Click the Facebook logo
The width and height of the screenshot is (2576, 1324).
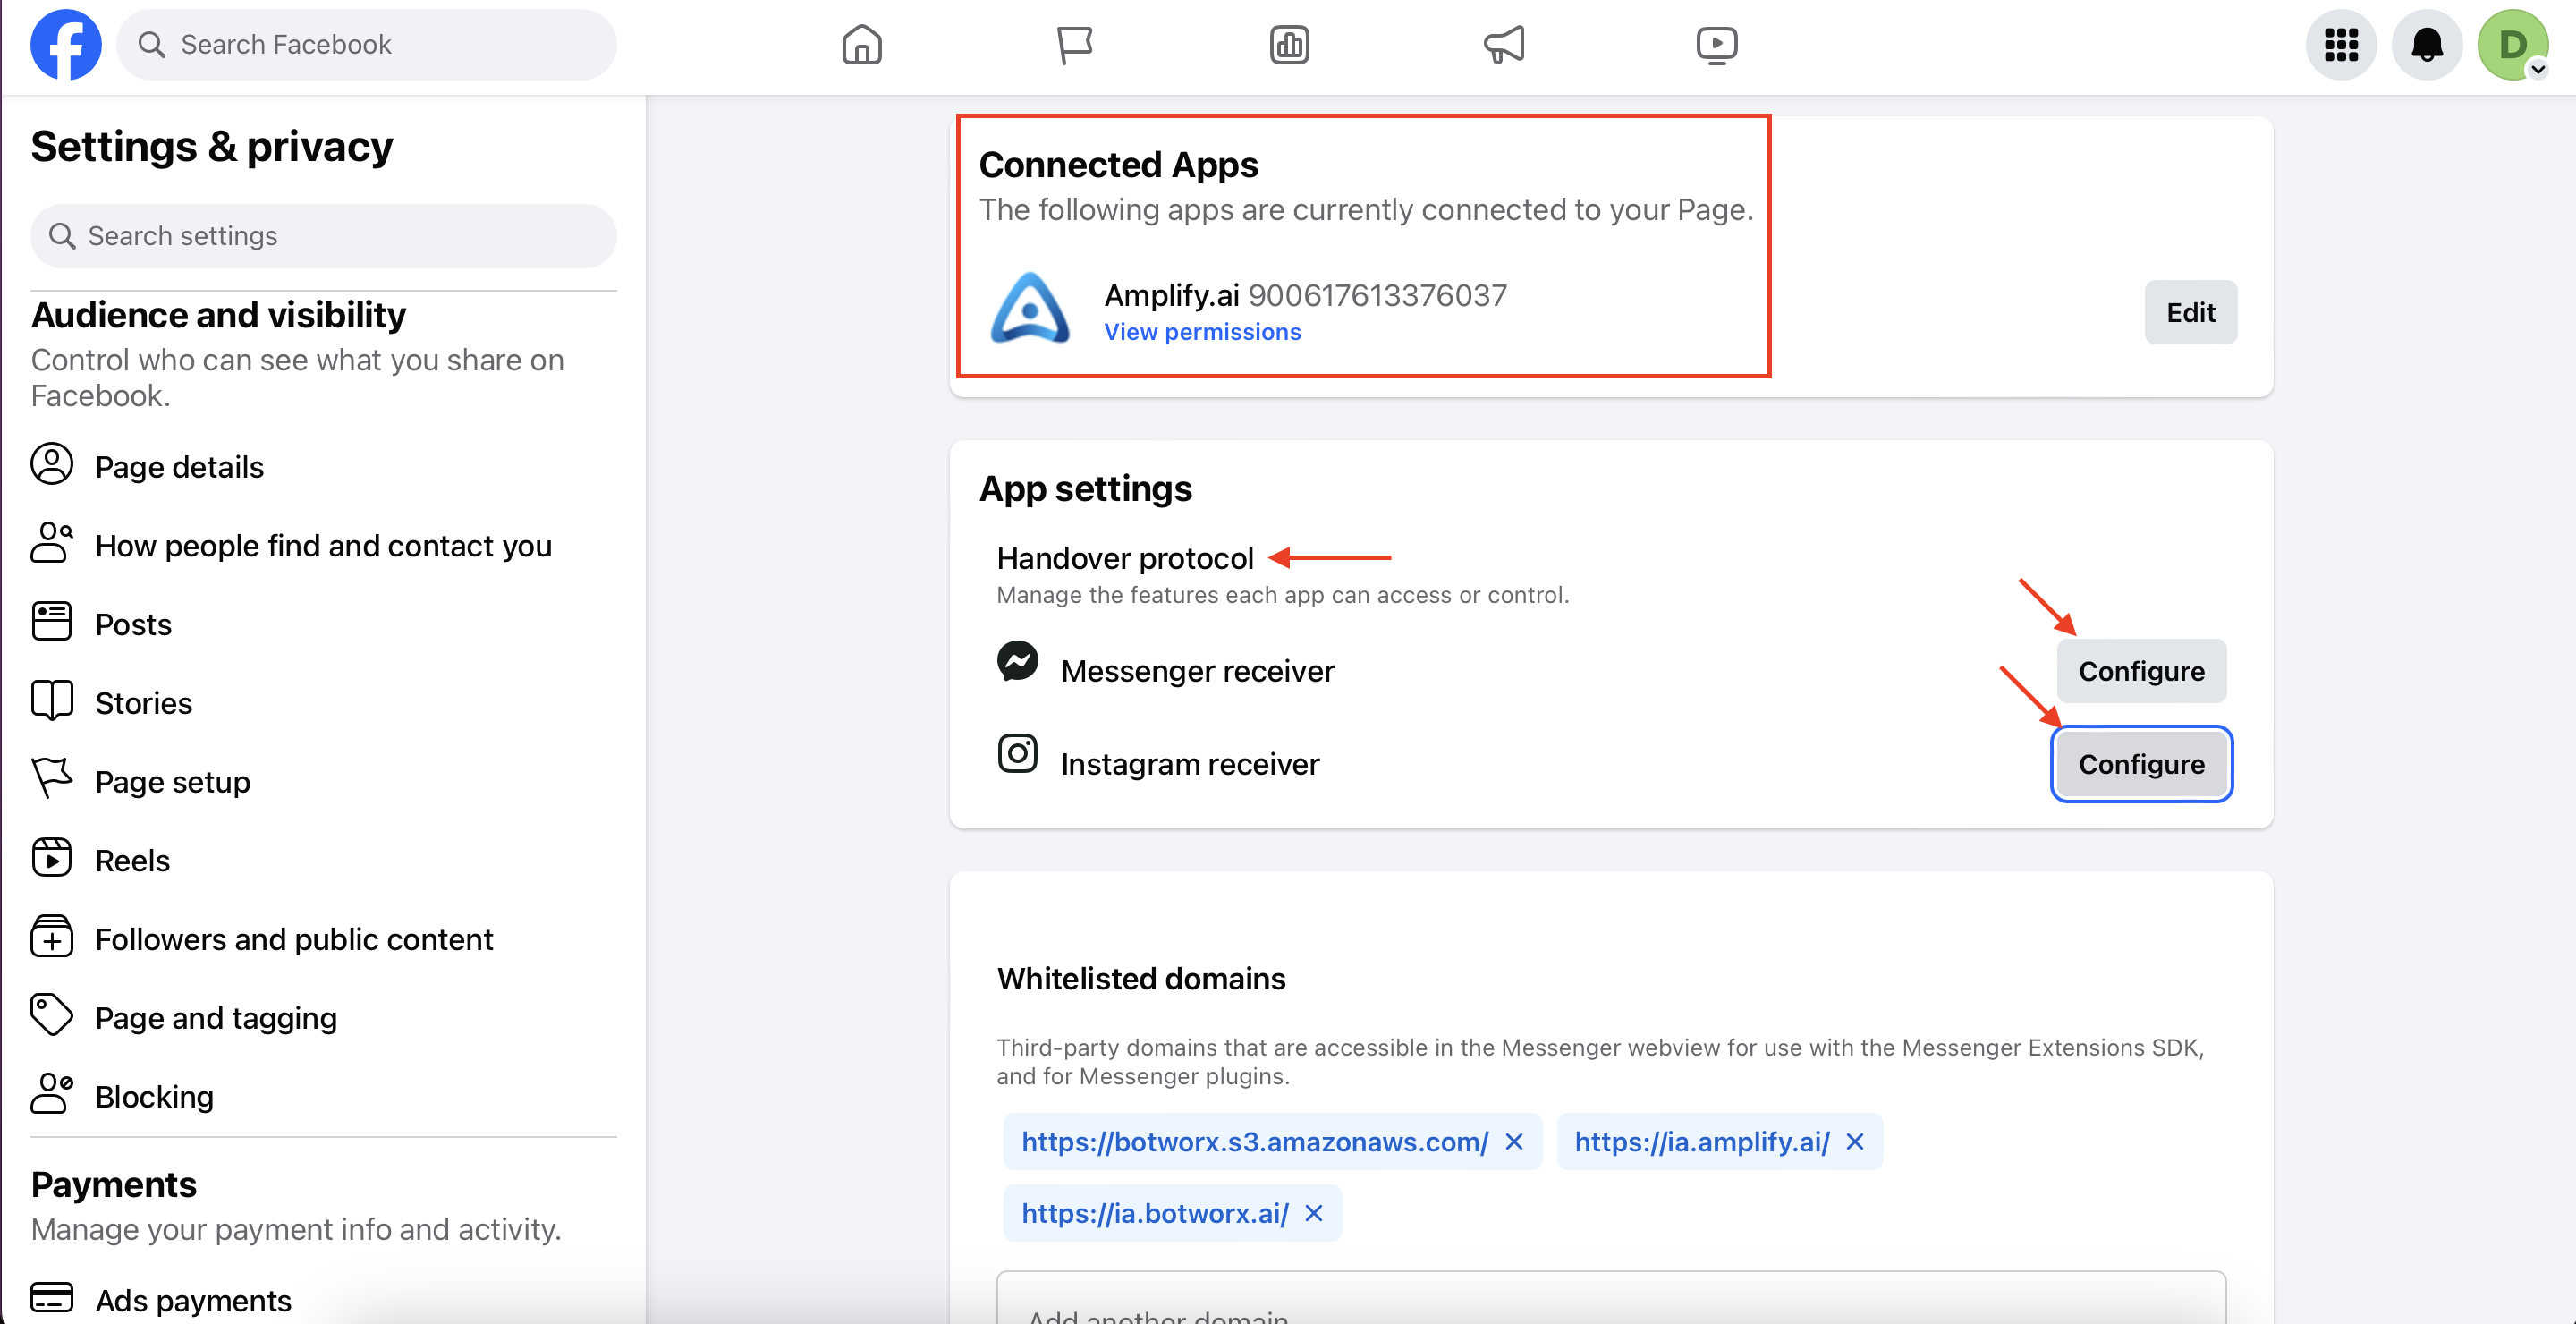click(x=66, y=45)
